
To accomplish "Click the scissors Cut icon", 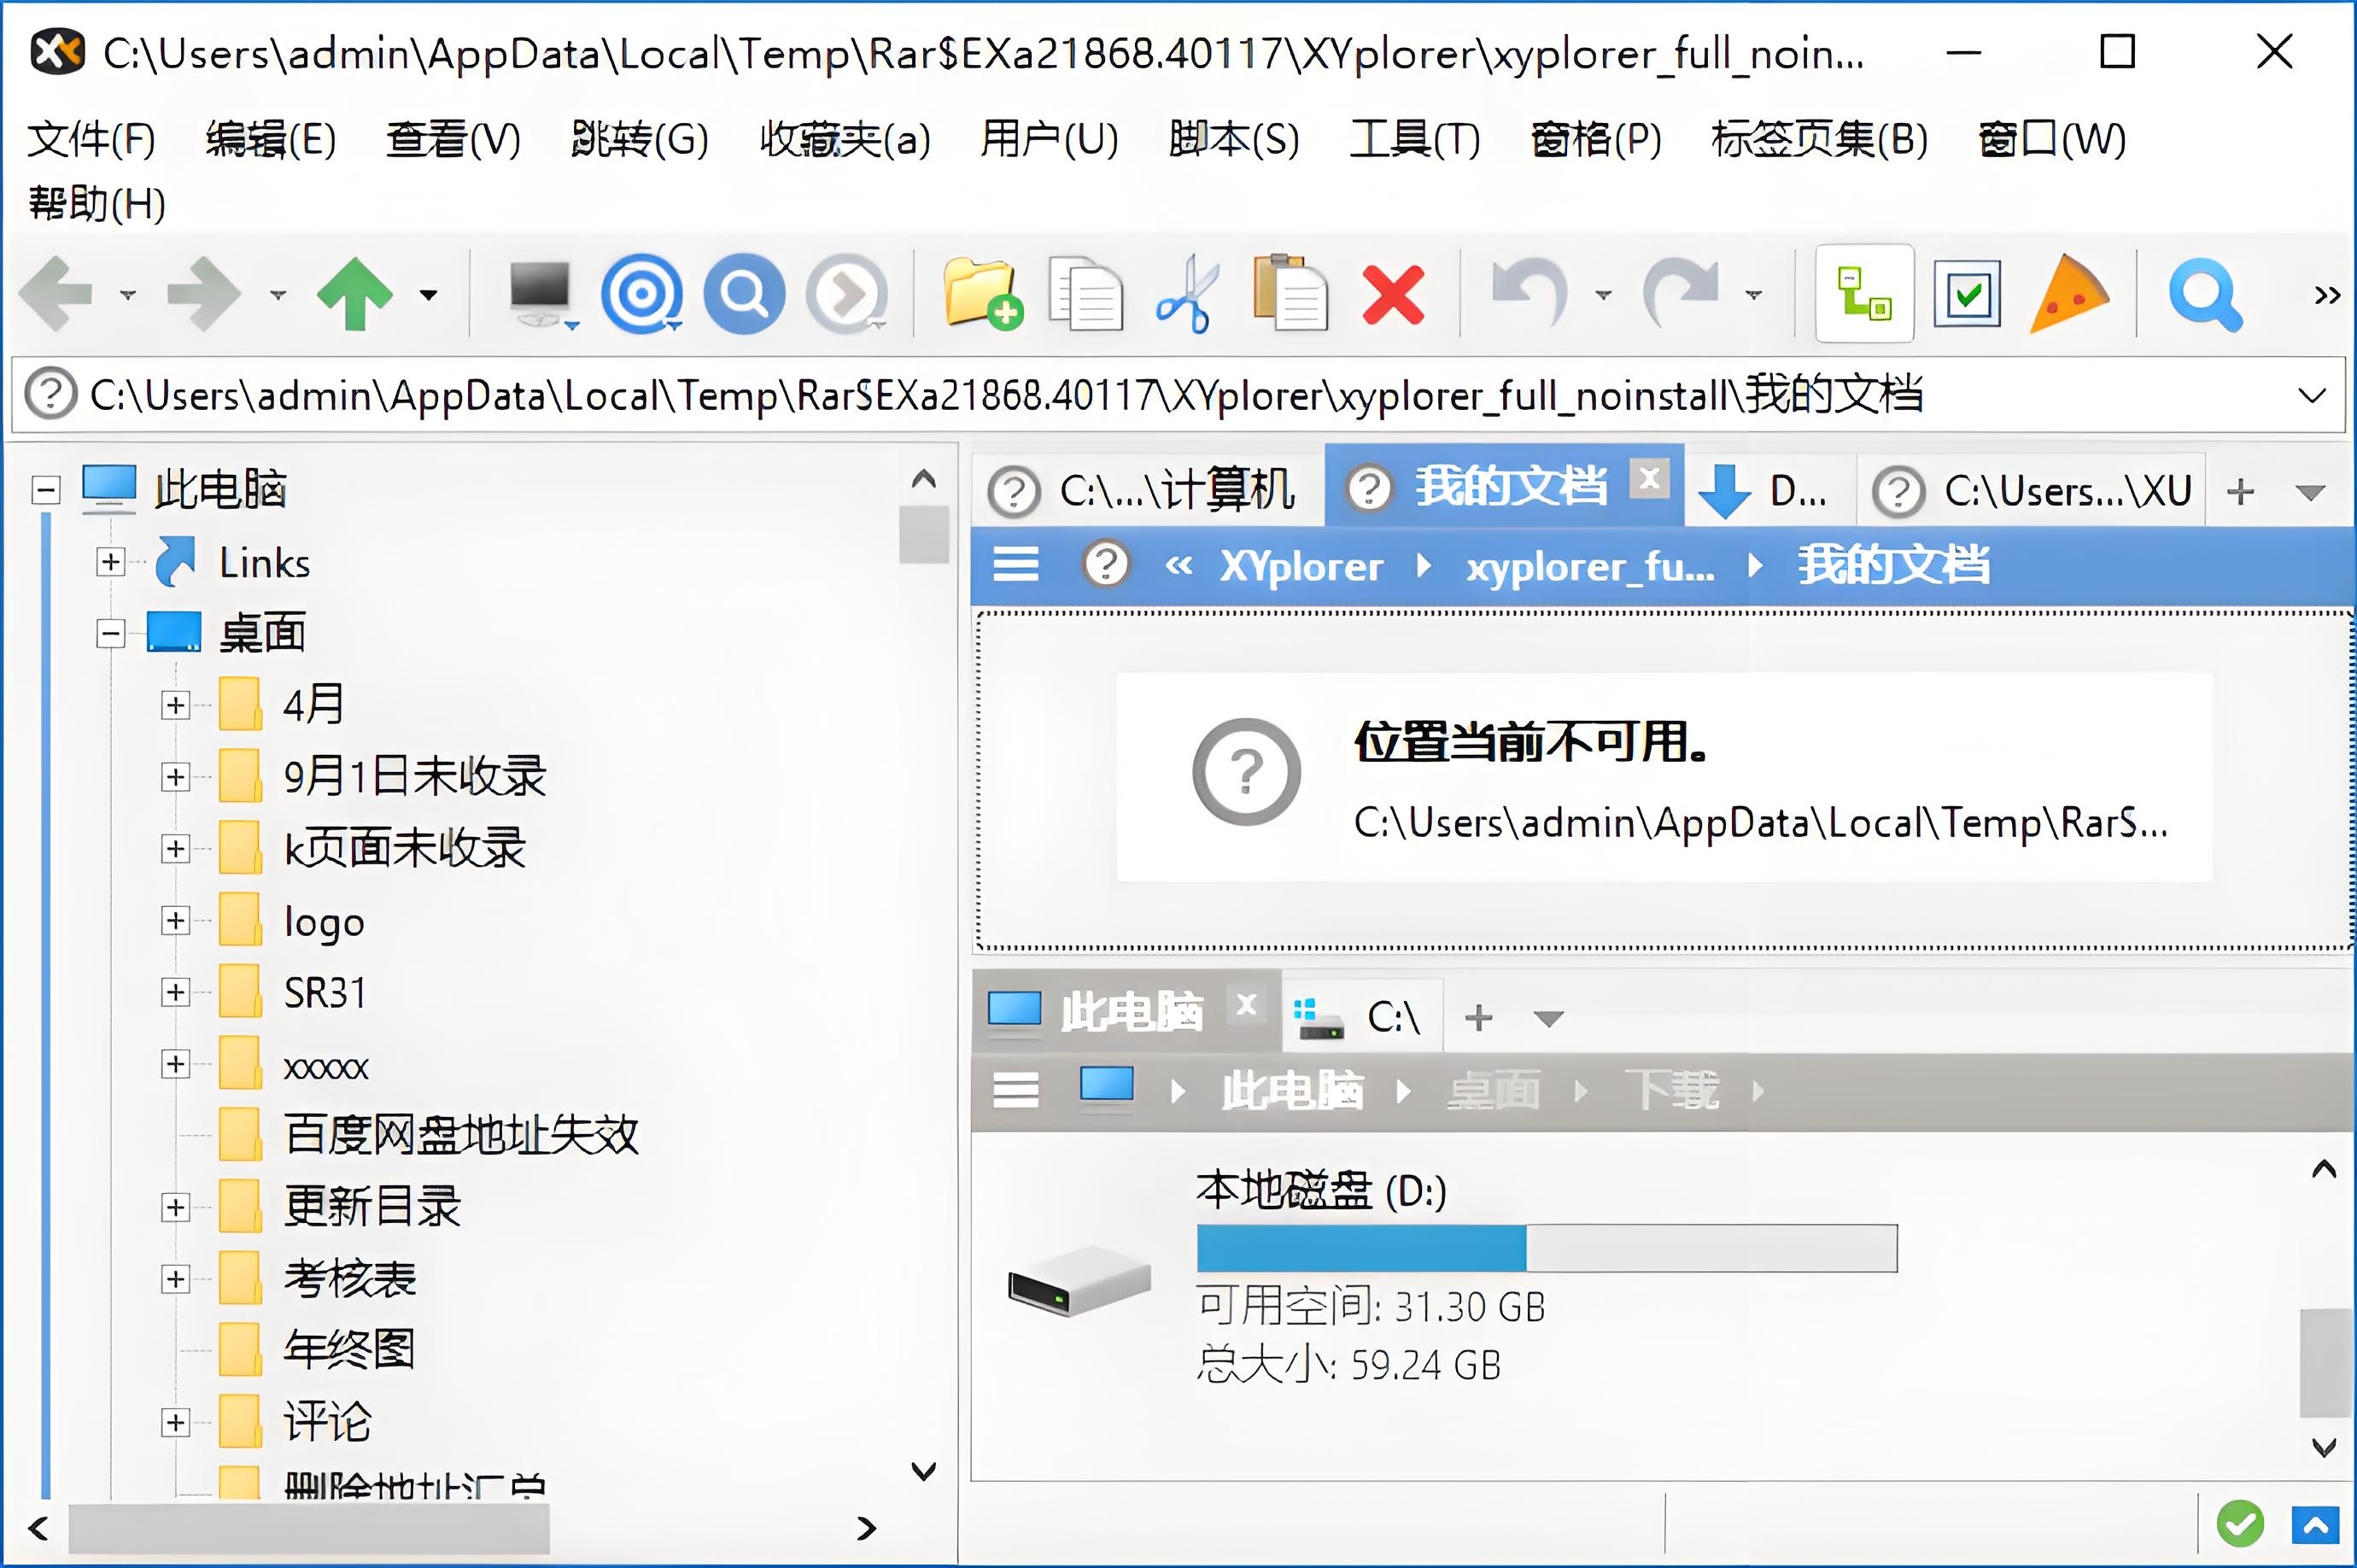I will [x=1187, y=294].
